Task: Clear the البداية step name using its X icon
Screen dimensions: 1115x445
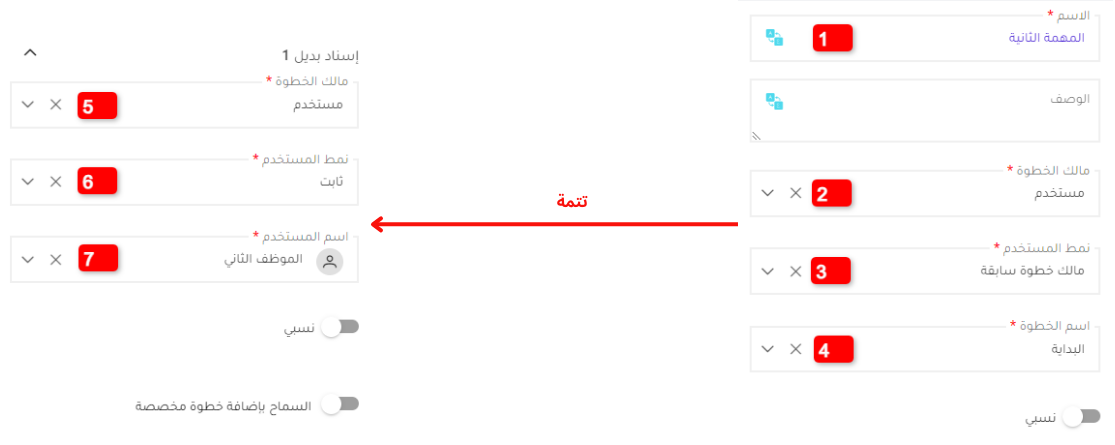Action: coord(795,349)
